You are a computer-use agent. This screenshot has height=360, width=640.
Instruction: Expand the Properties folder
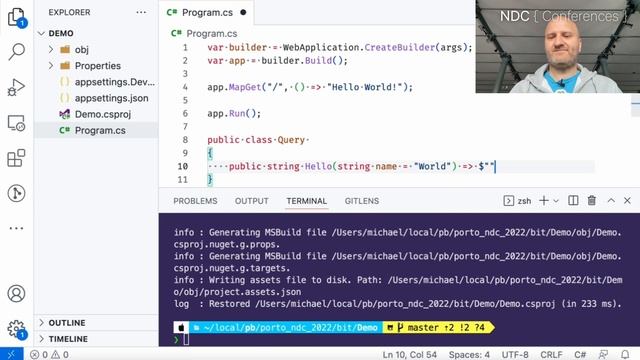(x=51, y=65)
